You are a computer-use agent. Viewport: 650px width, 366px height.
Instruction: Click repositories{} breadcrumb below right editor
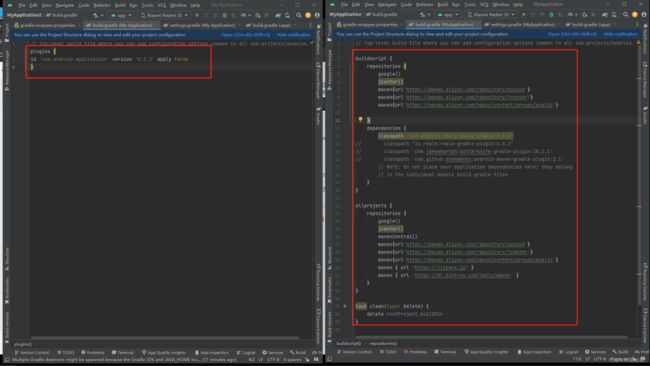[x=383, y=344]
